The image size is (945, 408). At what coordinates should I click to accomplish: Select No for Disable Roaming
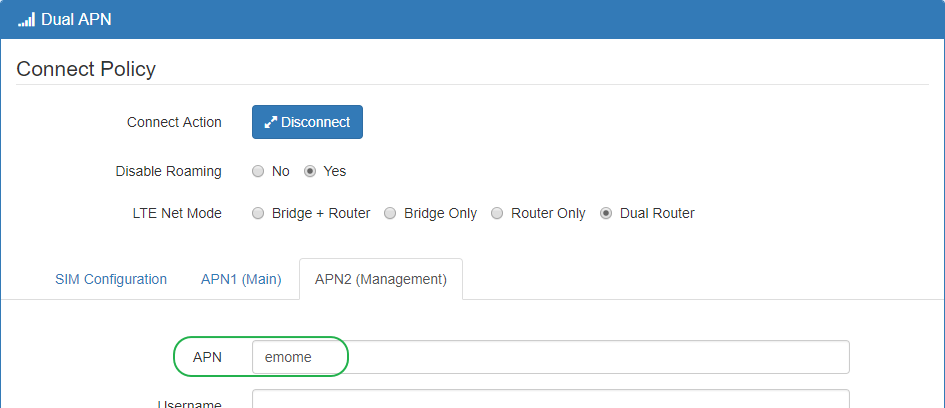[258, 171]
